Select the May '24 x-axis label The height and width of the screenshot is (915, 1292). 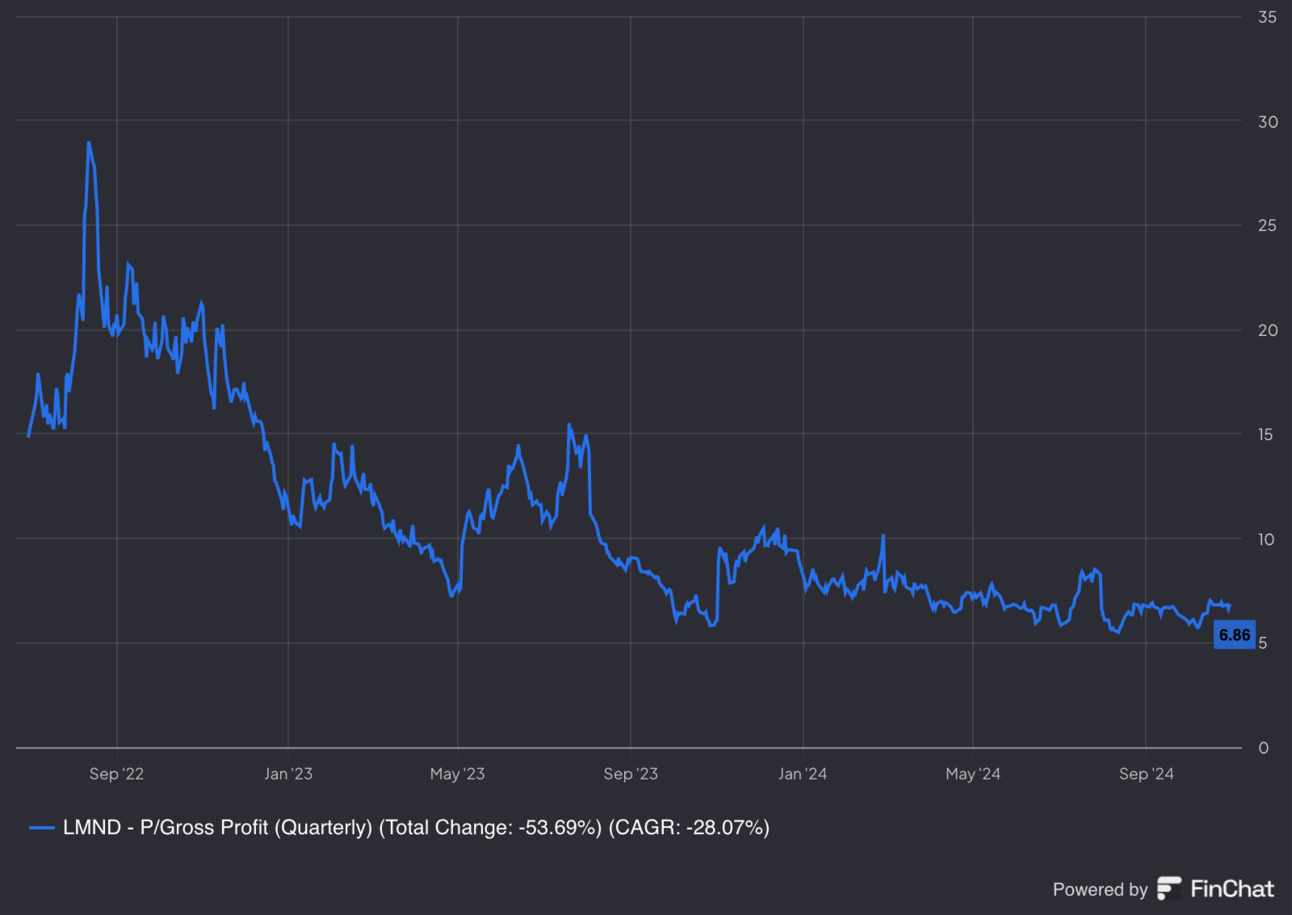[x=973, y=774]
